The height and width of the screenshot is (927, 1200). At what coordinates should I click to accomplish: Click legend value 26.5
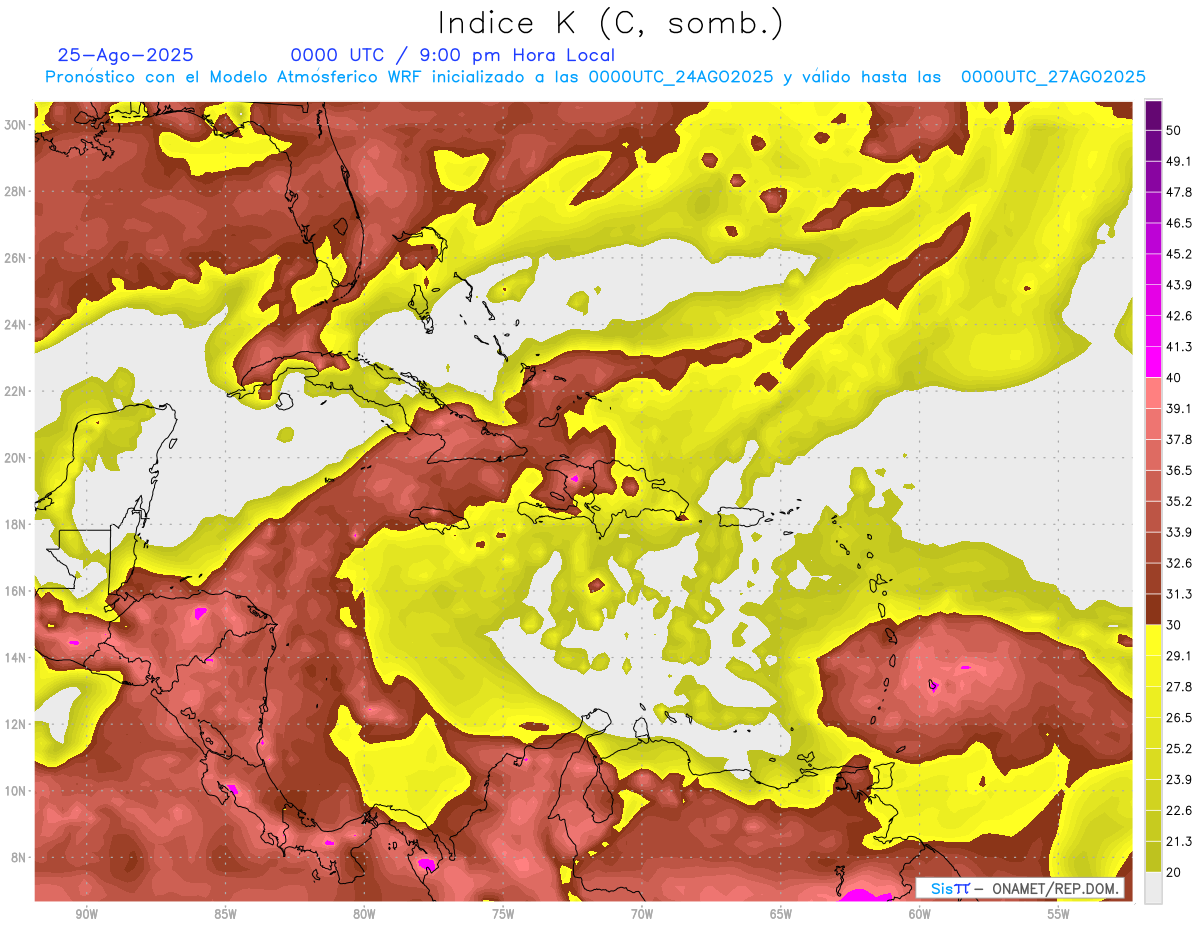[1179, 717]
